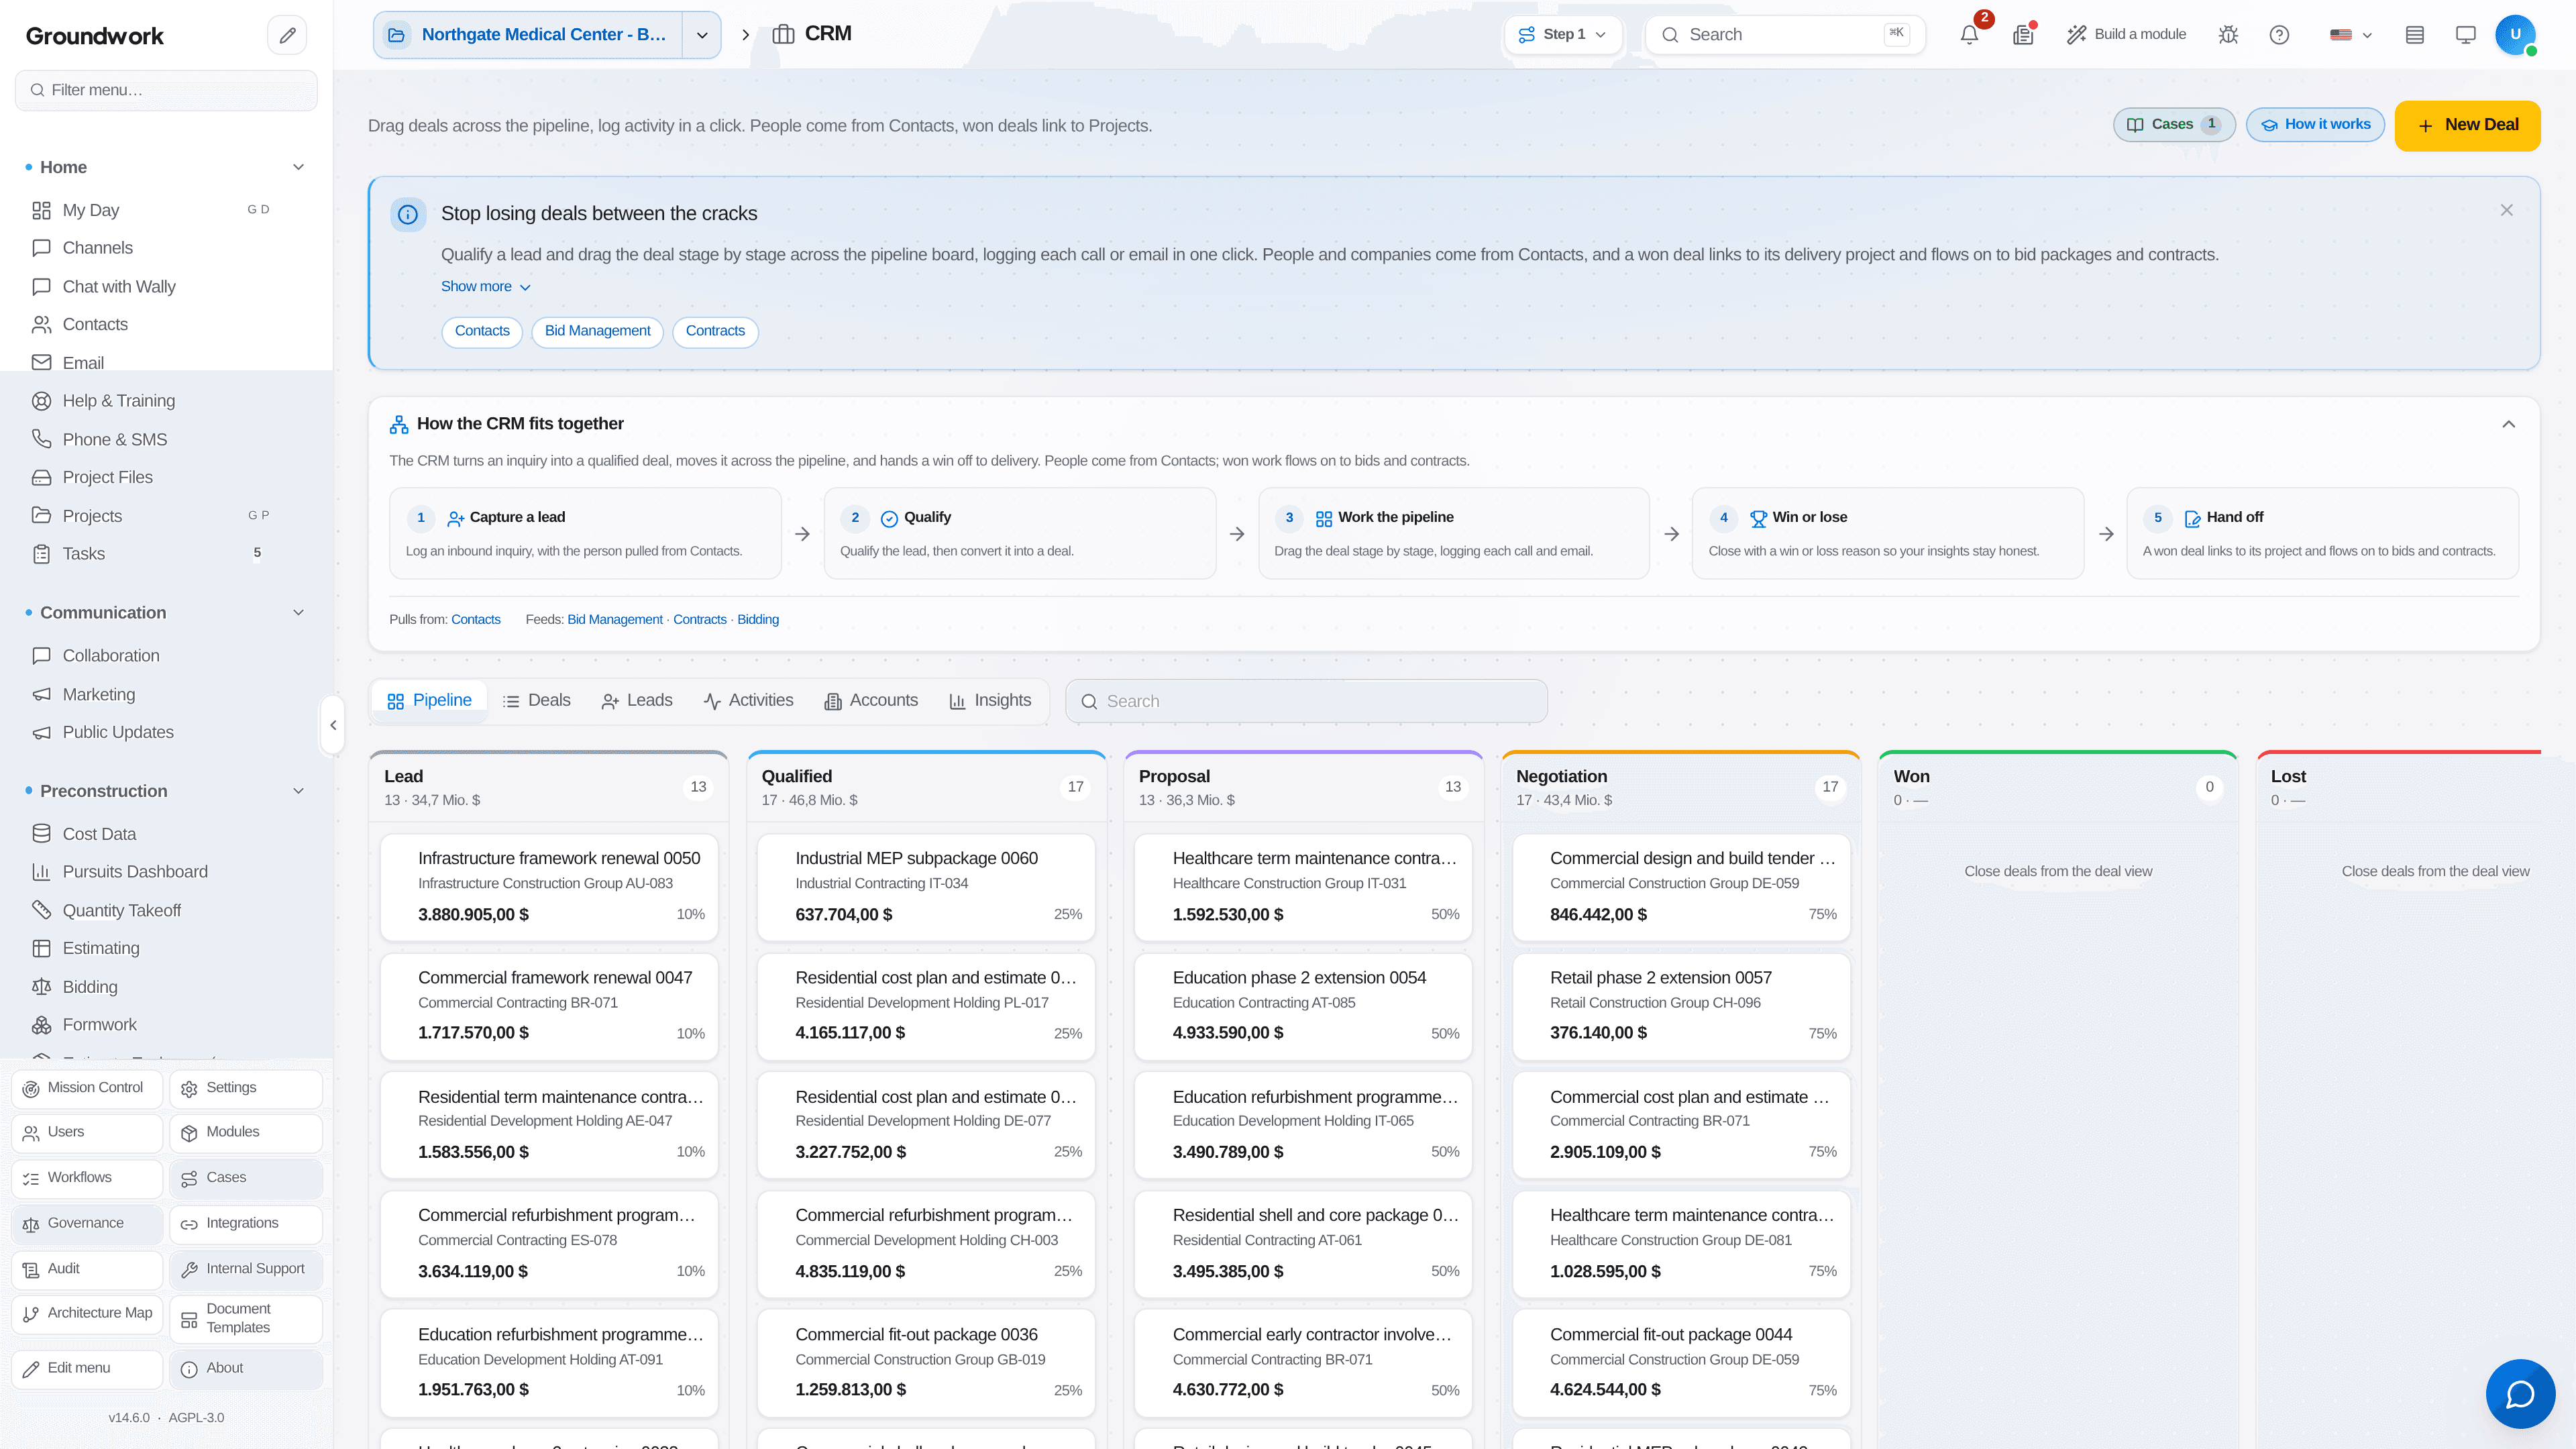Open the Step 1 dropdown
2576x1449 pixels.
[1562, 35]
